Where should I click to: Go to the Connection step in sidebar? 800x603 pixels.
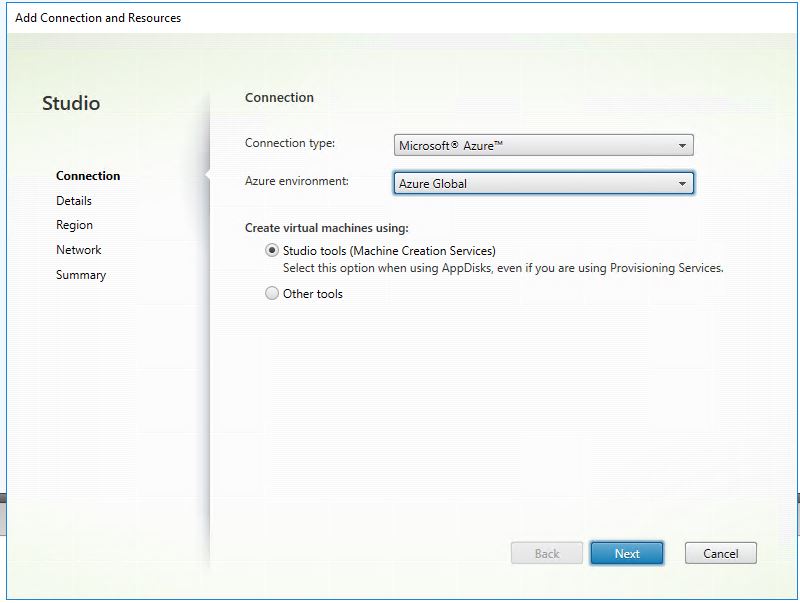(x=88, y=176)
